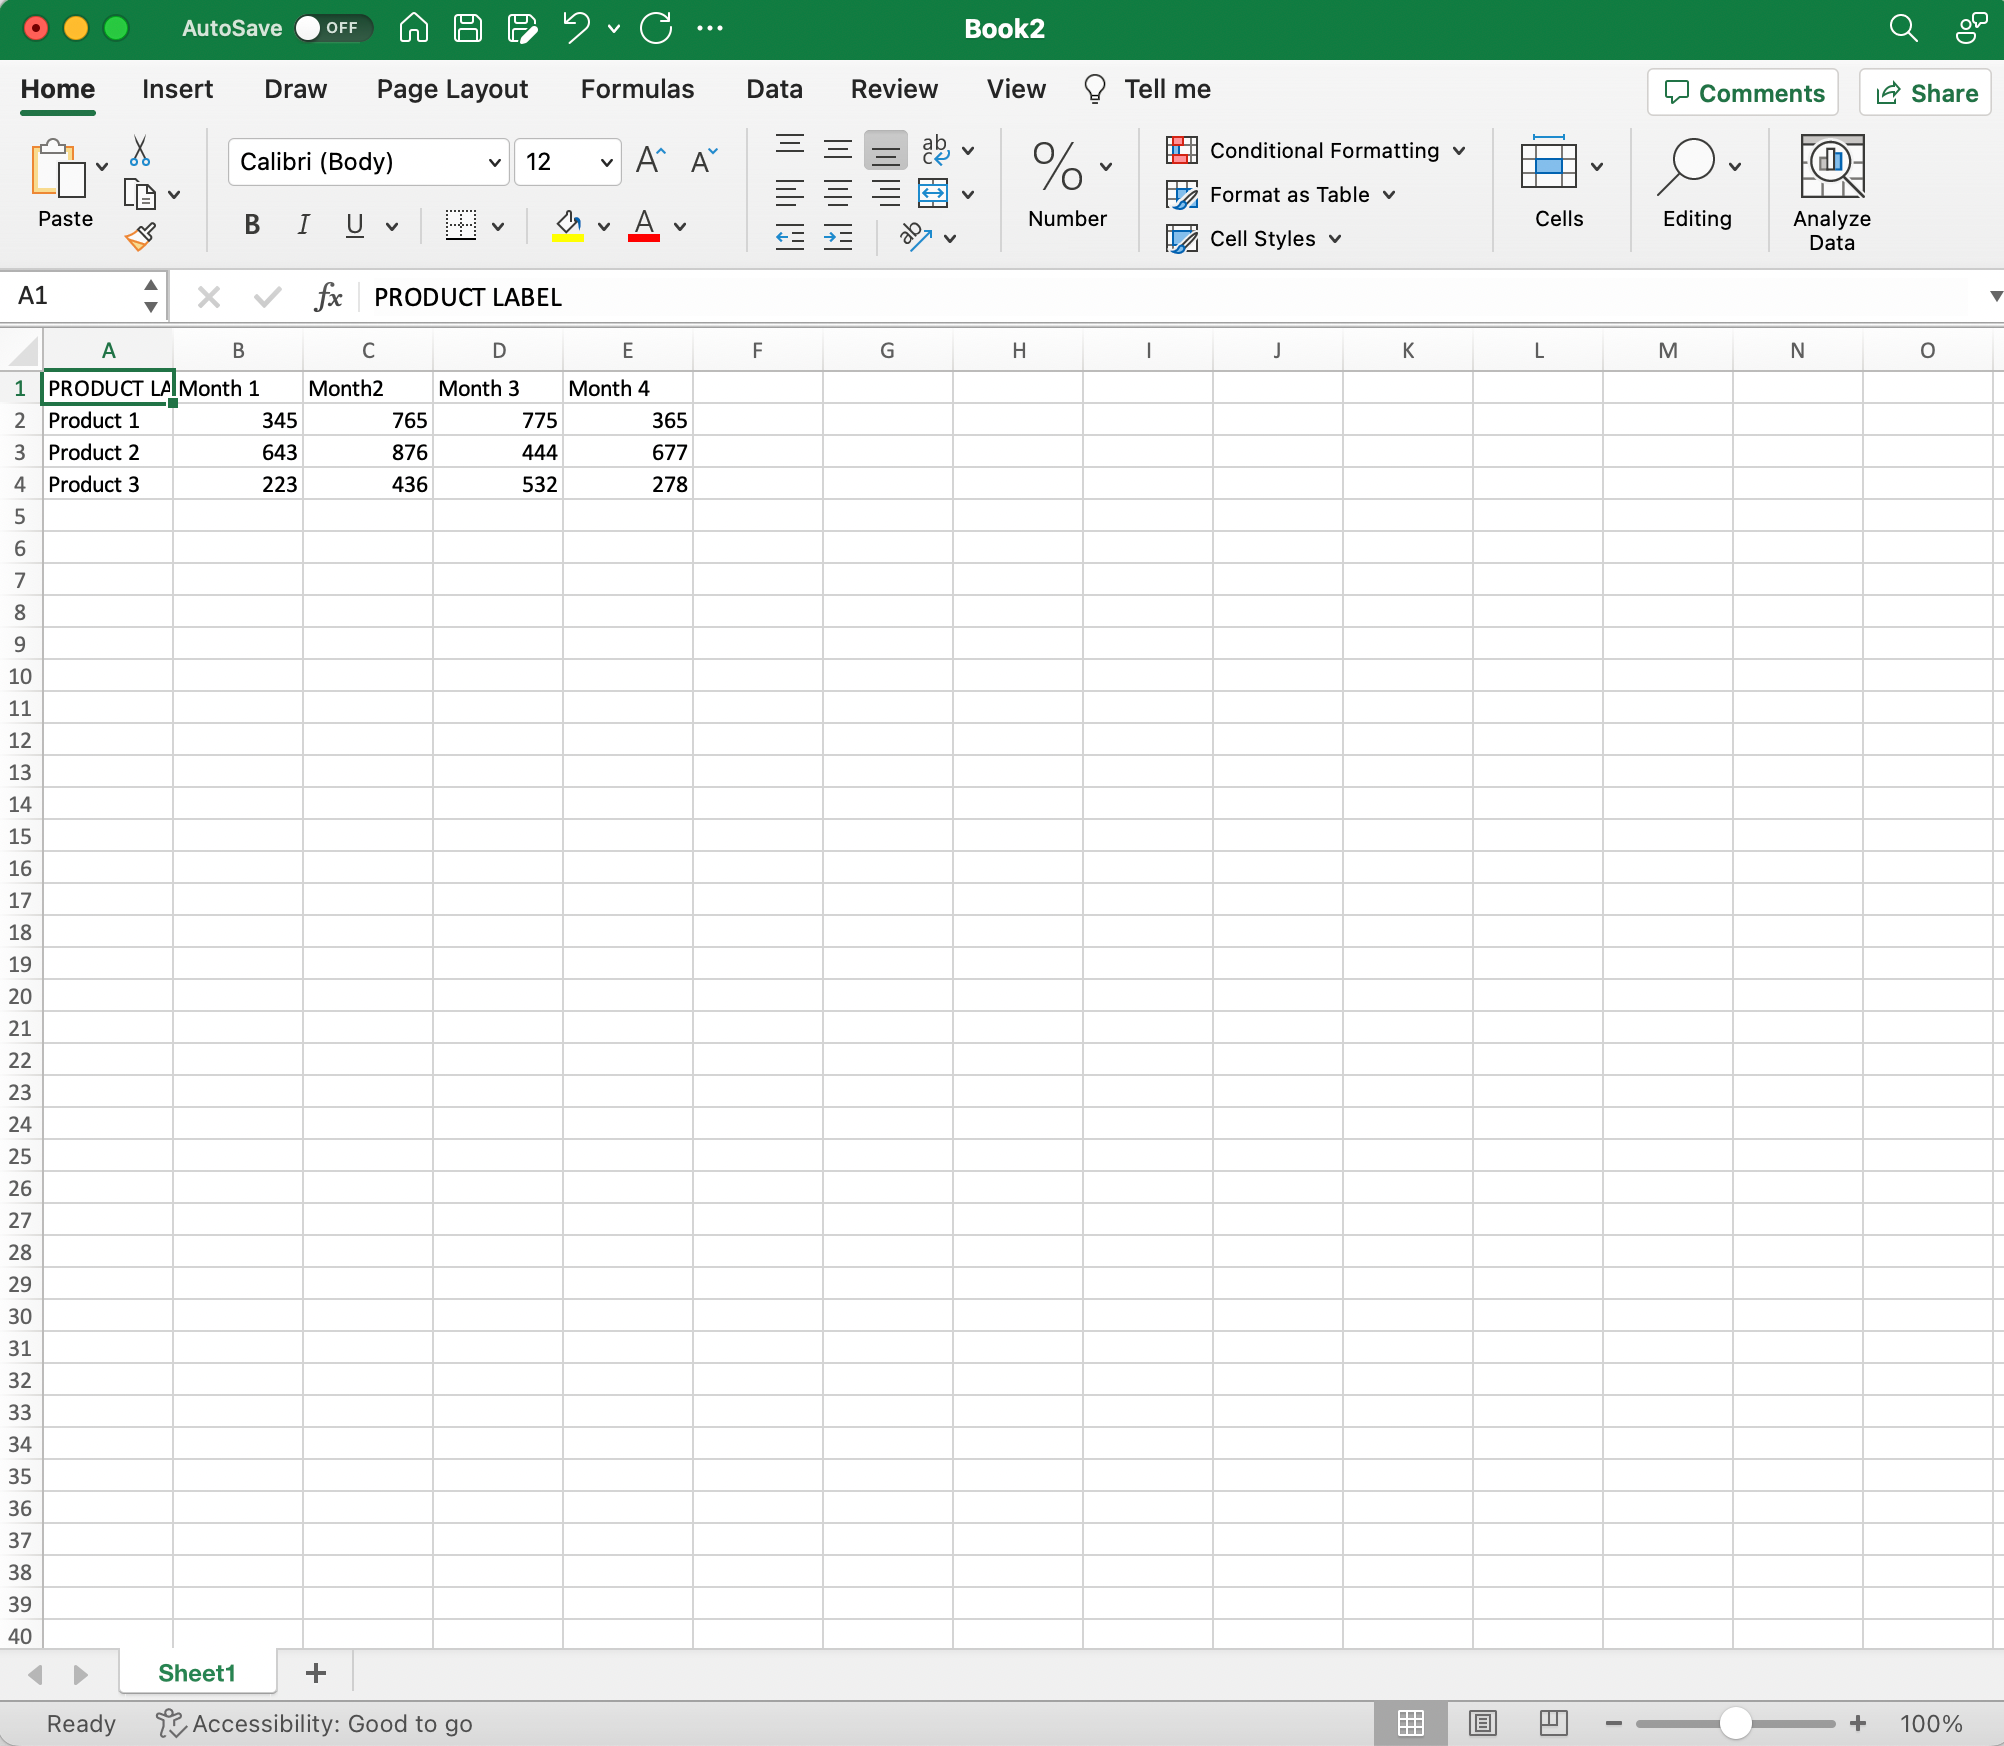Select the Format Painter tool
The image size is (2004, 1746).
141,237
